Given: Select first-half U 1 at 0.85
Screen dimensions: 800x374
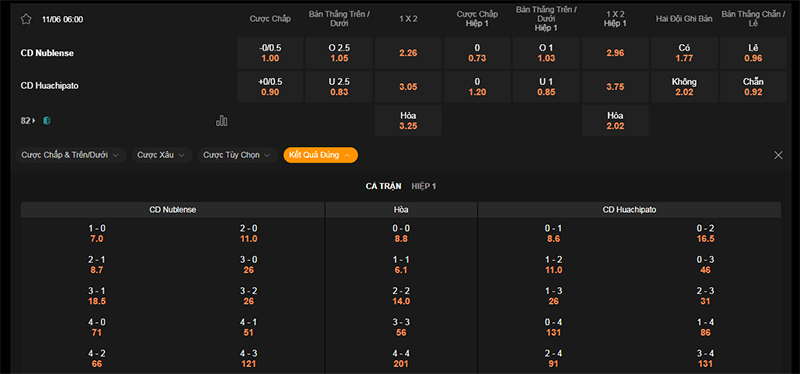Looking at the screenshot, I should tap(546, 87).
